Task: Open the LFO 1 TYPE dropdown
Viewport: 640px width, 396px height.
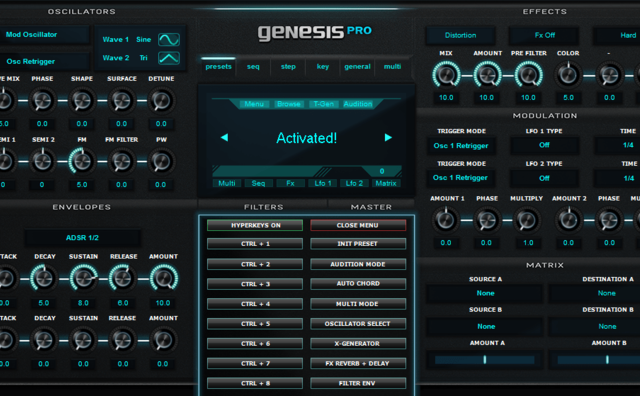Action: pyautogui.click(x=544, y=145)
